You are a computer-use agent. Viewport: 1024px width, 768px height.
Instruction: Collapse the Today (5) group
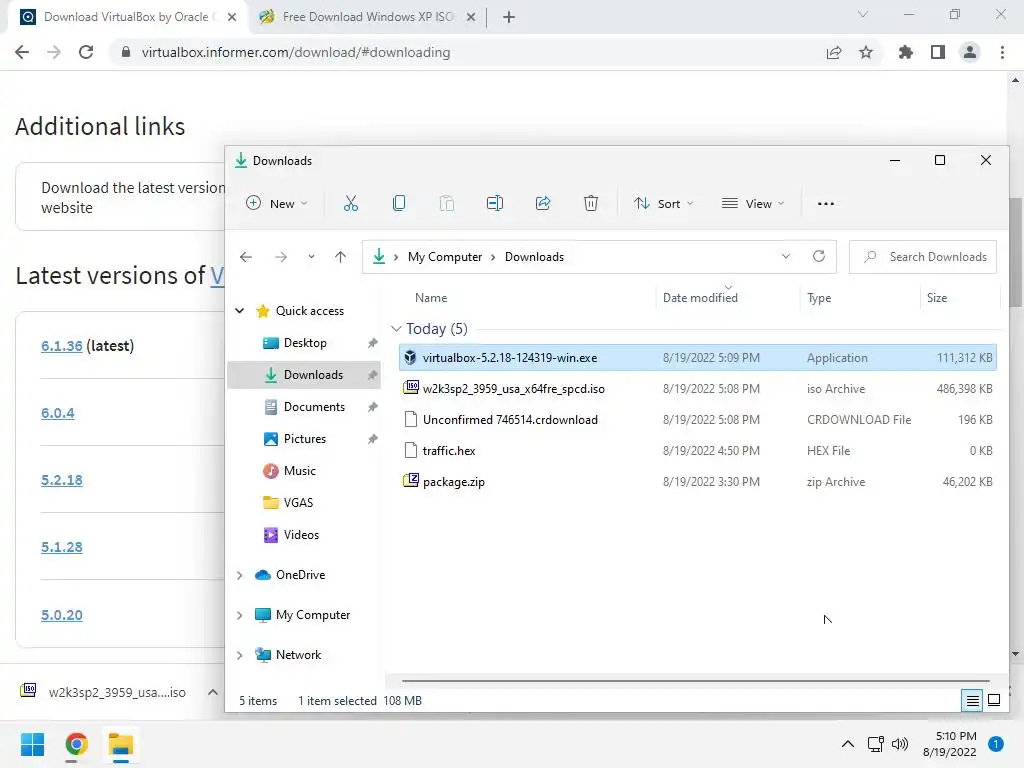pos(396,328)
